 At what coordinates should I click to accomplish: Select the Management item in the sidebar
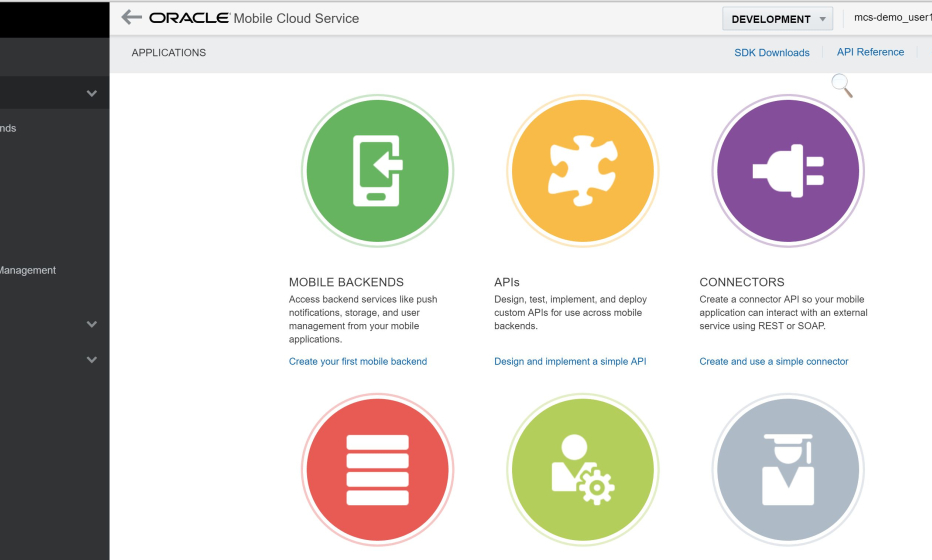(28, 270)
